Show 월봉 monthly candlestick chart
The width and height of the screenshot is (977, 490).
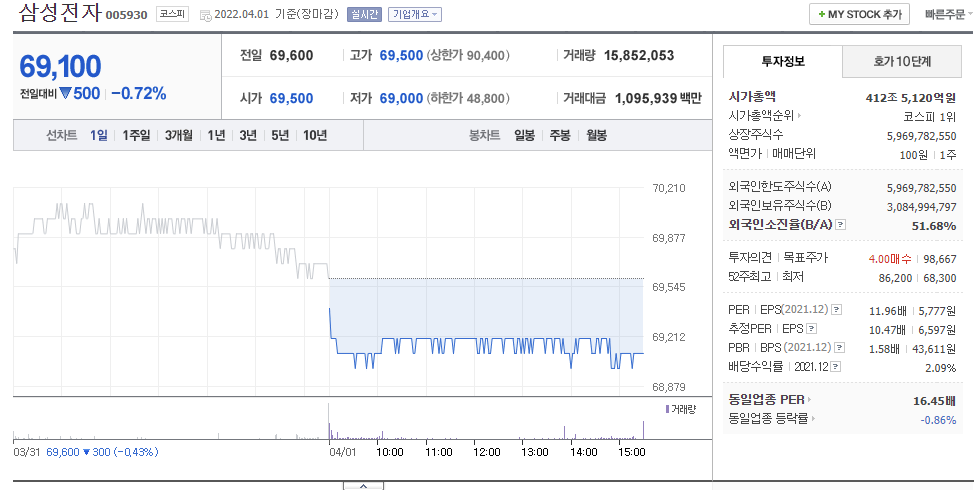596,135
